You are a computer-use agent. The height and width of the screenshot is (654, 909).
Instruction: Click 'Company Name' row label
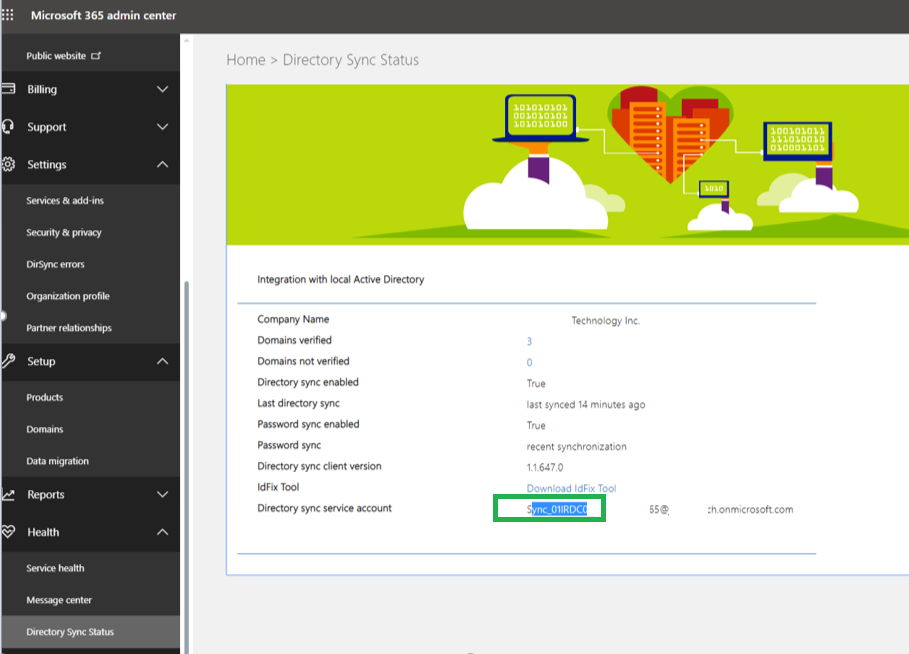[293, 319]
